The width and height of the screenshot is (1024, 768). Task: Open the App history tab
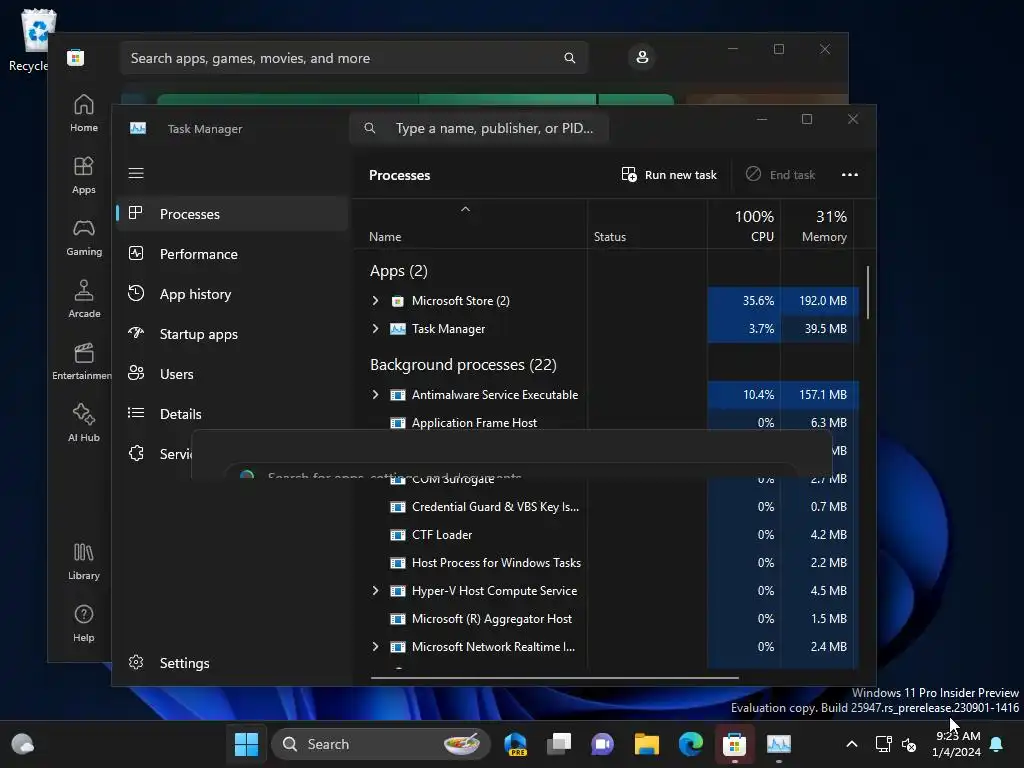(232, 294)
